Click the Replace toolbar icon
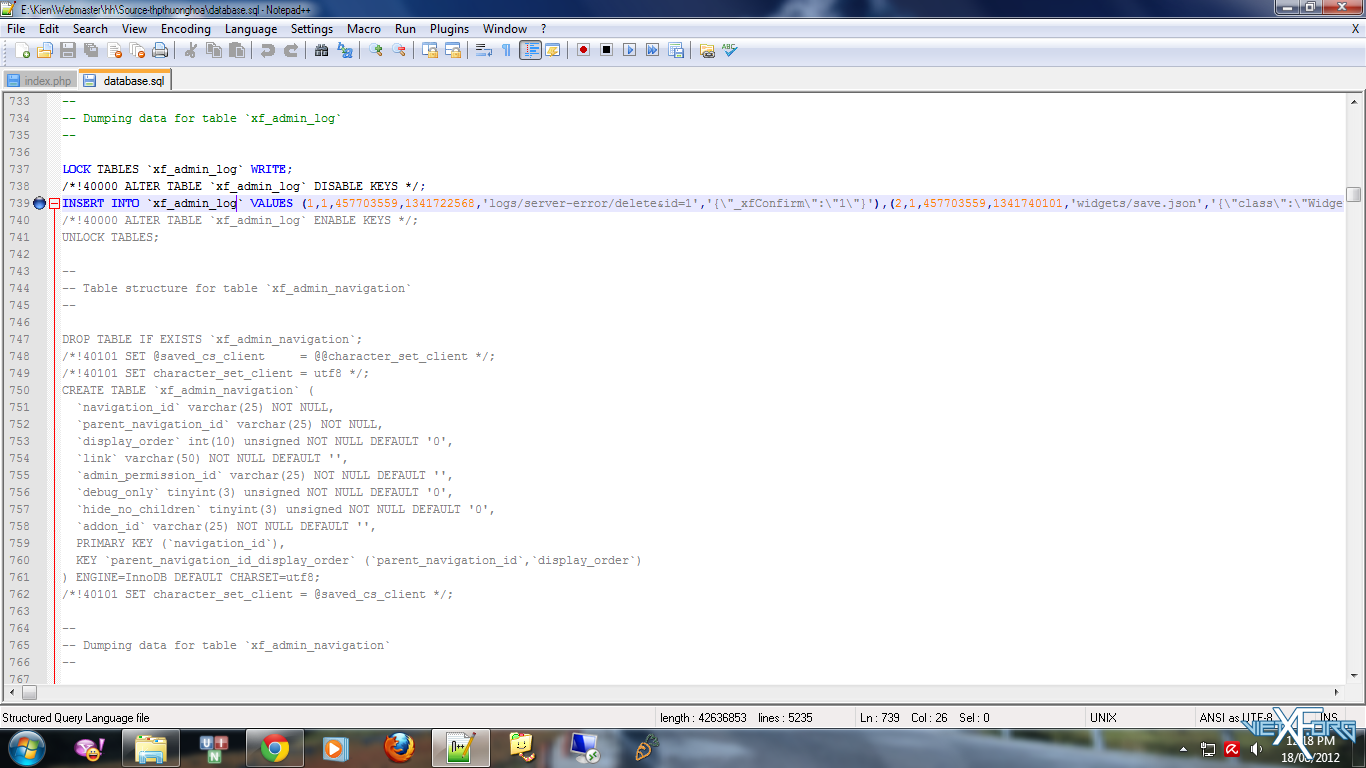This screenshot has width=1366, height=768. [345, 50]
